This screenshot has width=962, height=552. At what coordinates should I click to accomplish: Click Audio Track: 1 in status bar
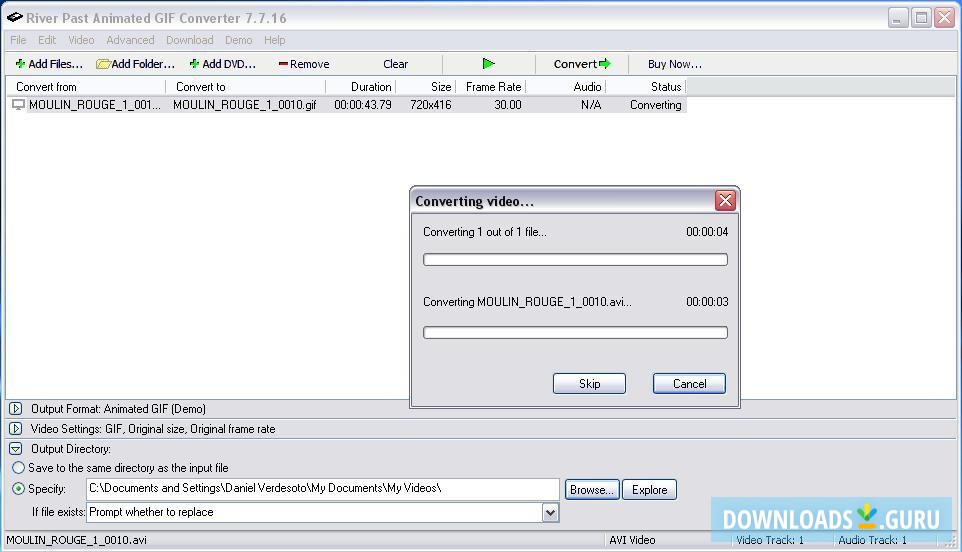[872, 540]
